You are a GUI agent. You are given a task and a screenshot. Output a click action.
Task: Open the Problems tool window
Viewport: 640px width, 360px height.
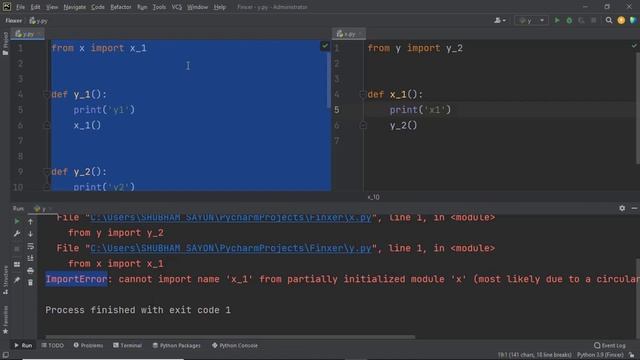88,345
